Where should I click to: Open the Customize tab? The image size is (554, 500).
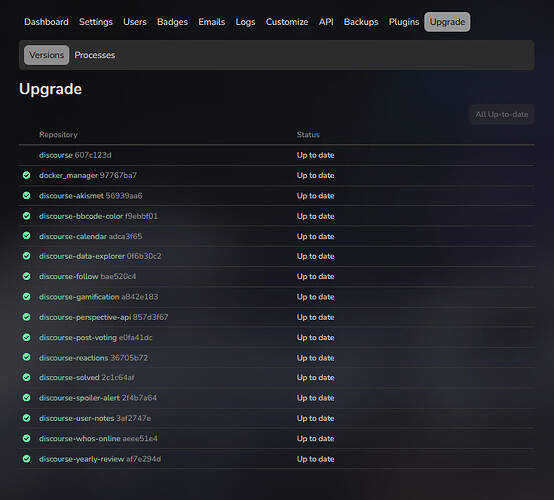tap(287, 22)
